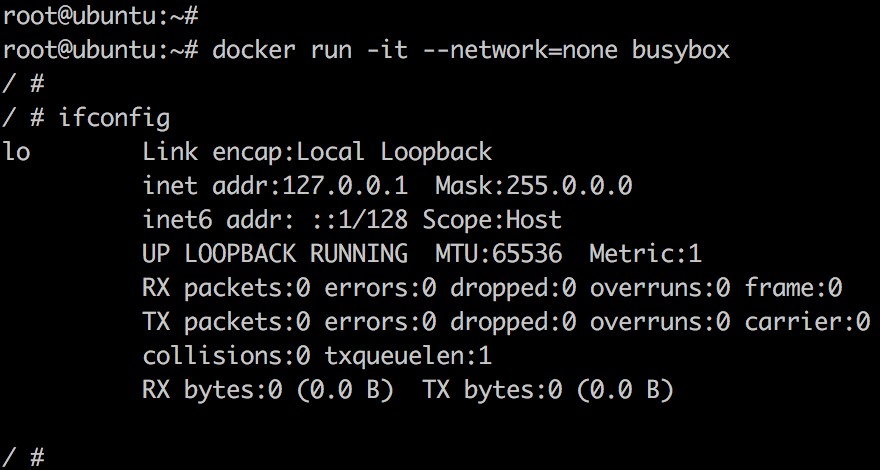Click the carrier:0 field
The width and height of the screenshot is (880, 470).
[x=807, y=323]
